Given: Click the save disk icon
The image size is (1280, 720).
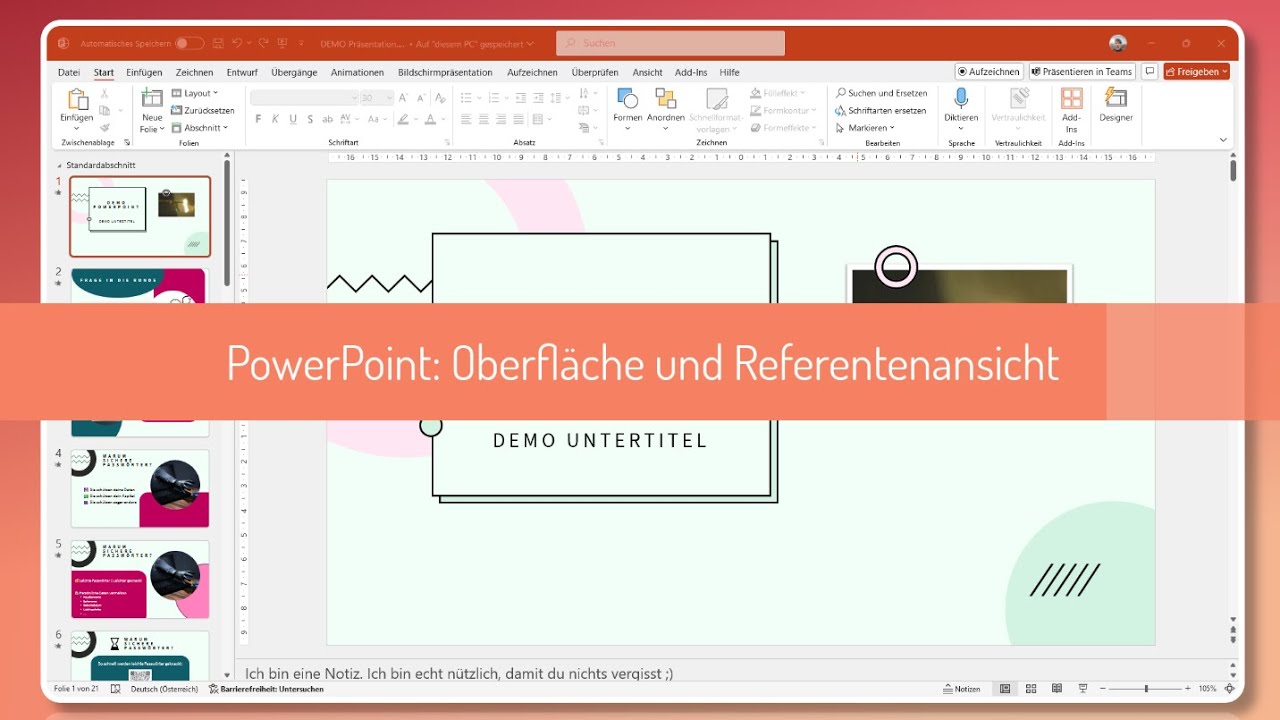Looking at the screenshot, I should (x=217, y=43).
